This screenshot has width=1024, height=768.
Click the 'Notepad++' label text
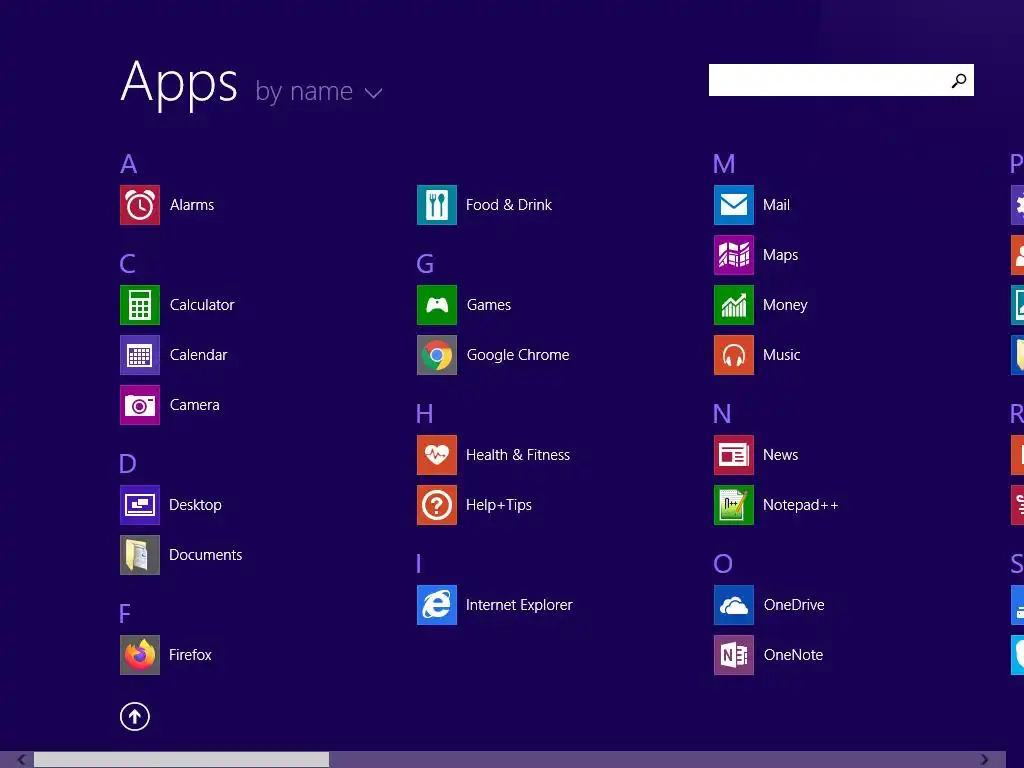[801, 505]
